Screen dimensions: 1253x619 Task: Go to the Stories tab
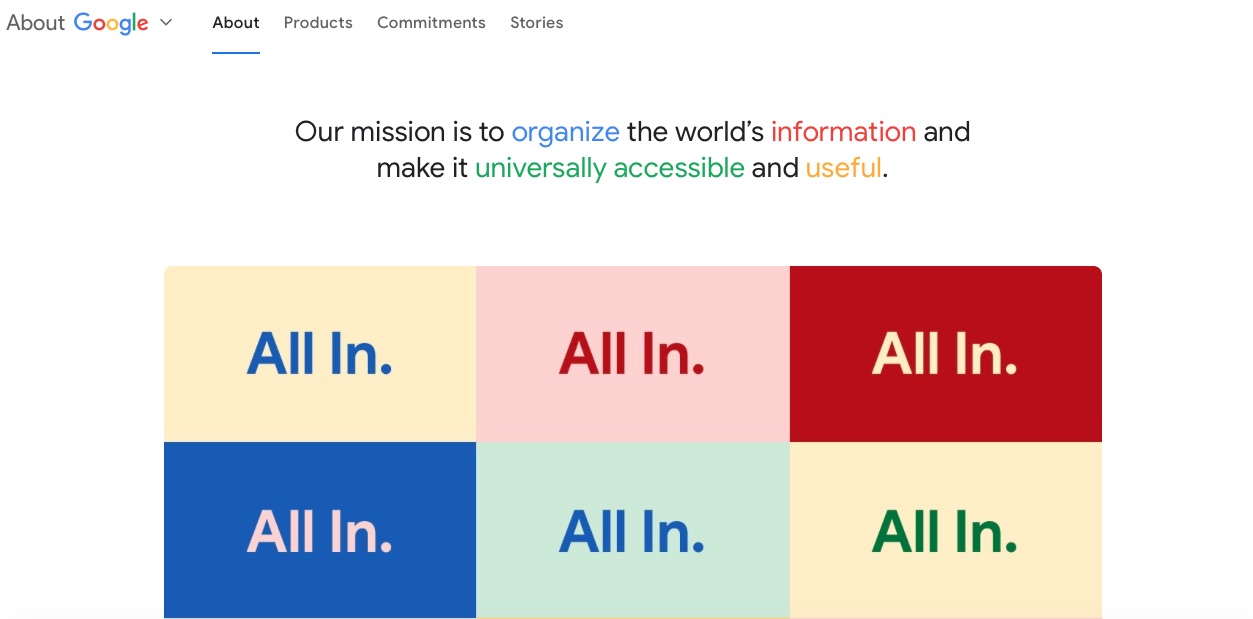[x=537, y=22]
